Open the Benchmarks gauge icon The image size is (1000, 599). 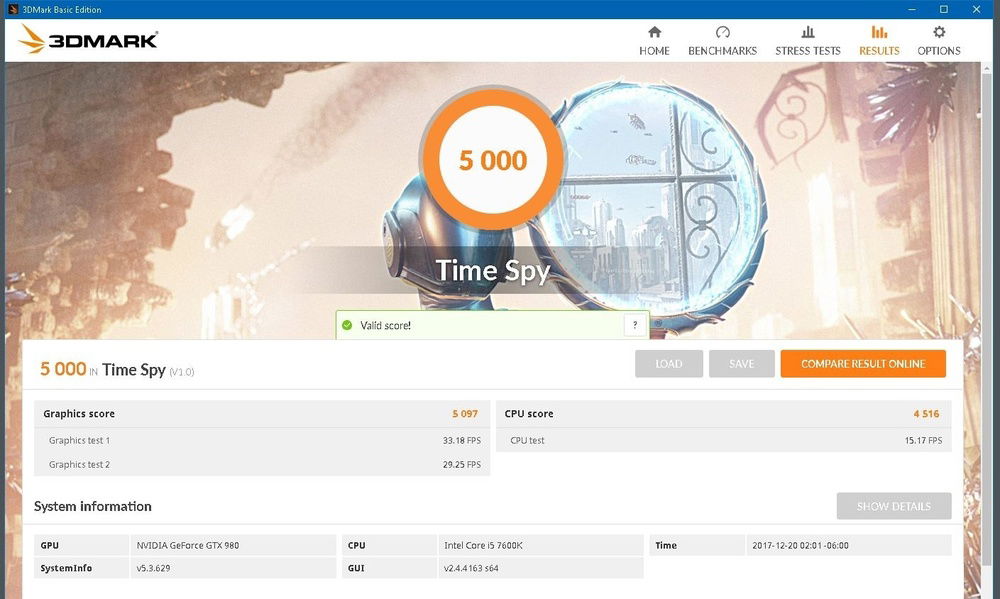[x=722, y=32]
